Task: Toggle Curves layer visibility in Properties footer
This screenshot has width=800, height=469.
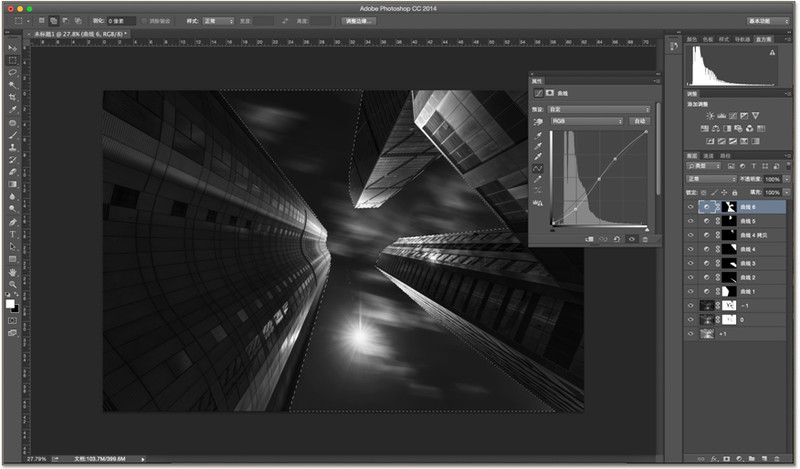Action: point(631,239)
